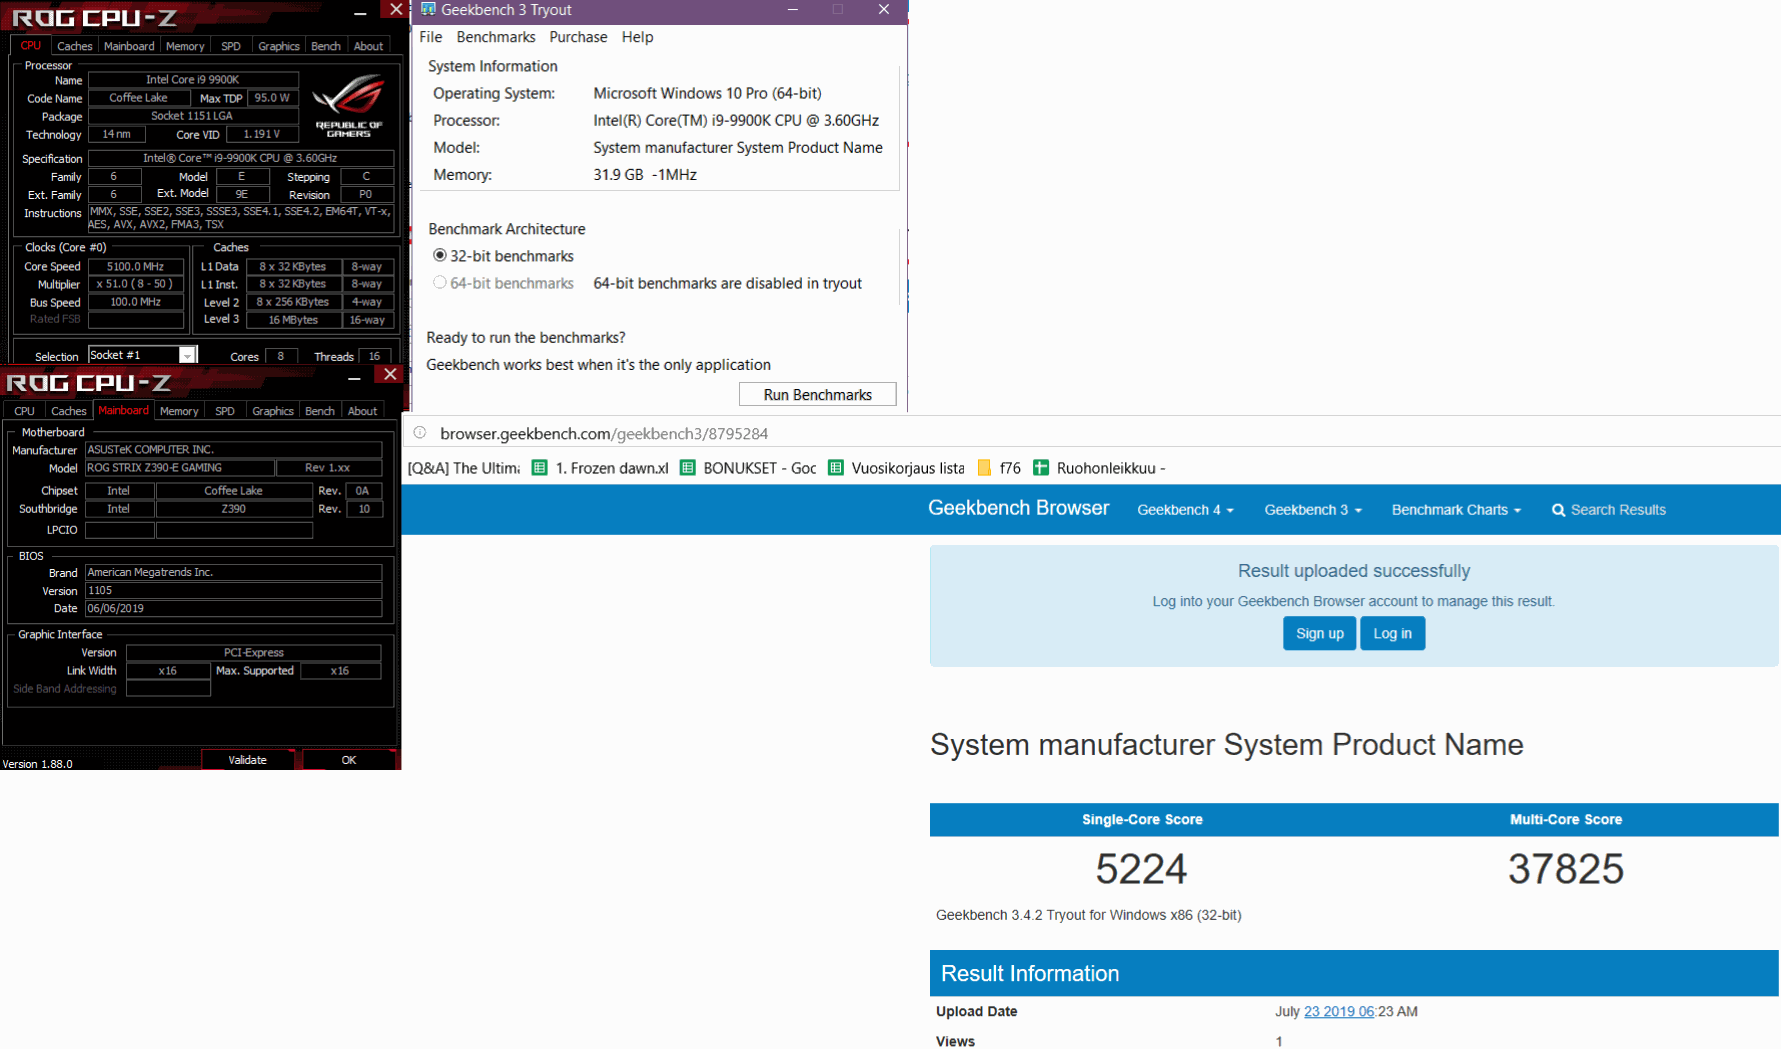
Task: Click the Single-Core Score 5224
Action: click(x=1141, y=869)
